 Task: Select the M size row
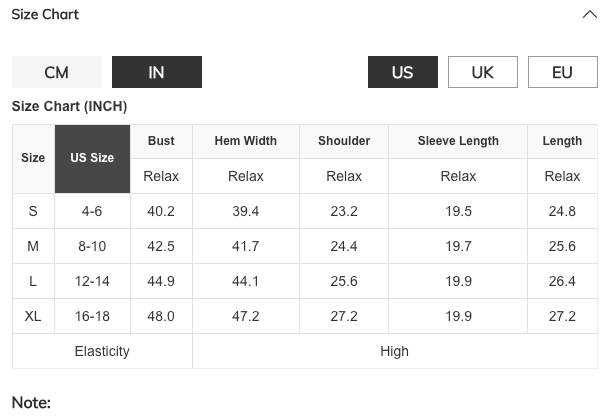coord(33,246)
